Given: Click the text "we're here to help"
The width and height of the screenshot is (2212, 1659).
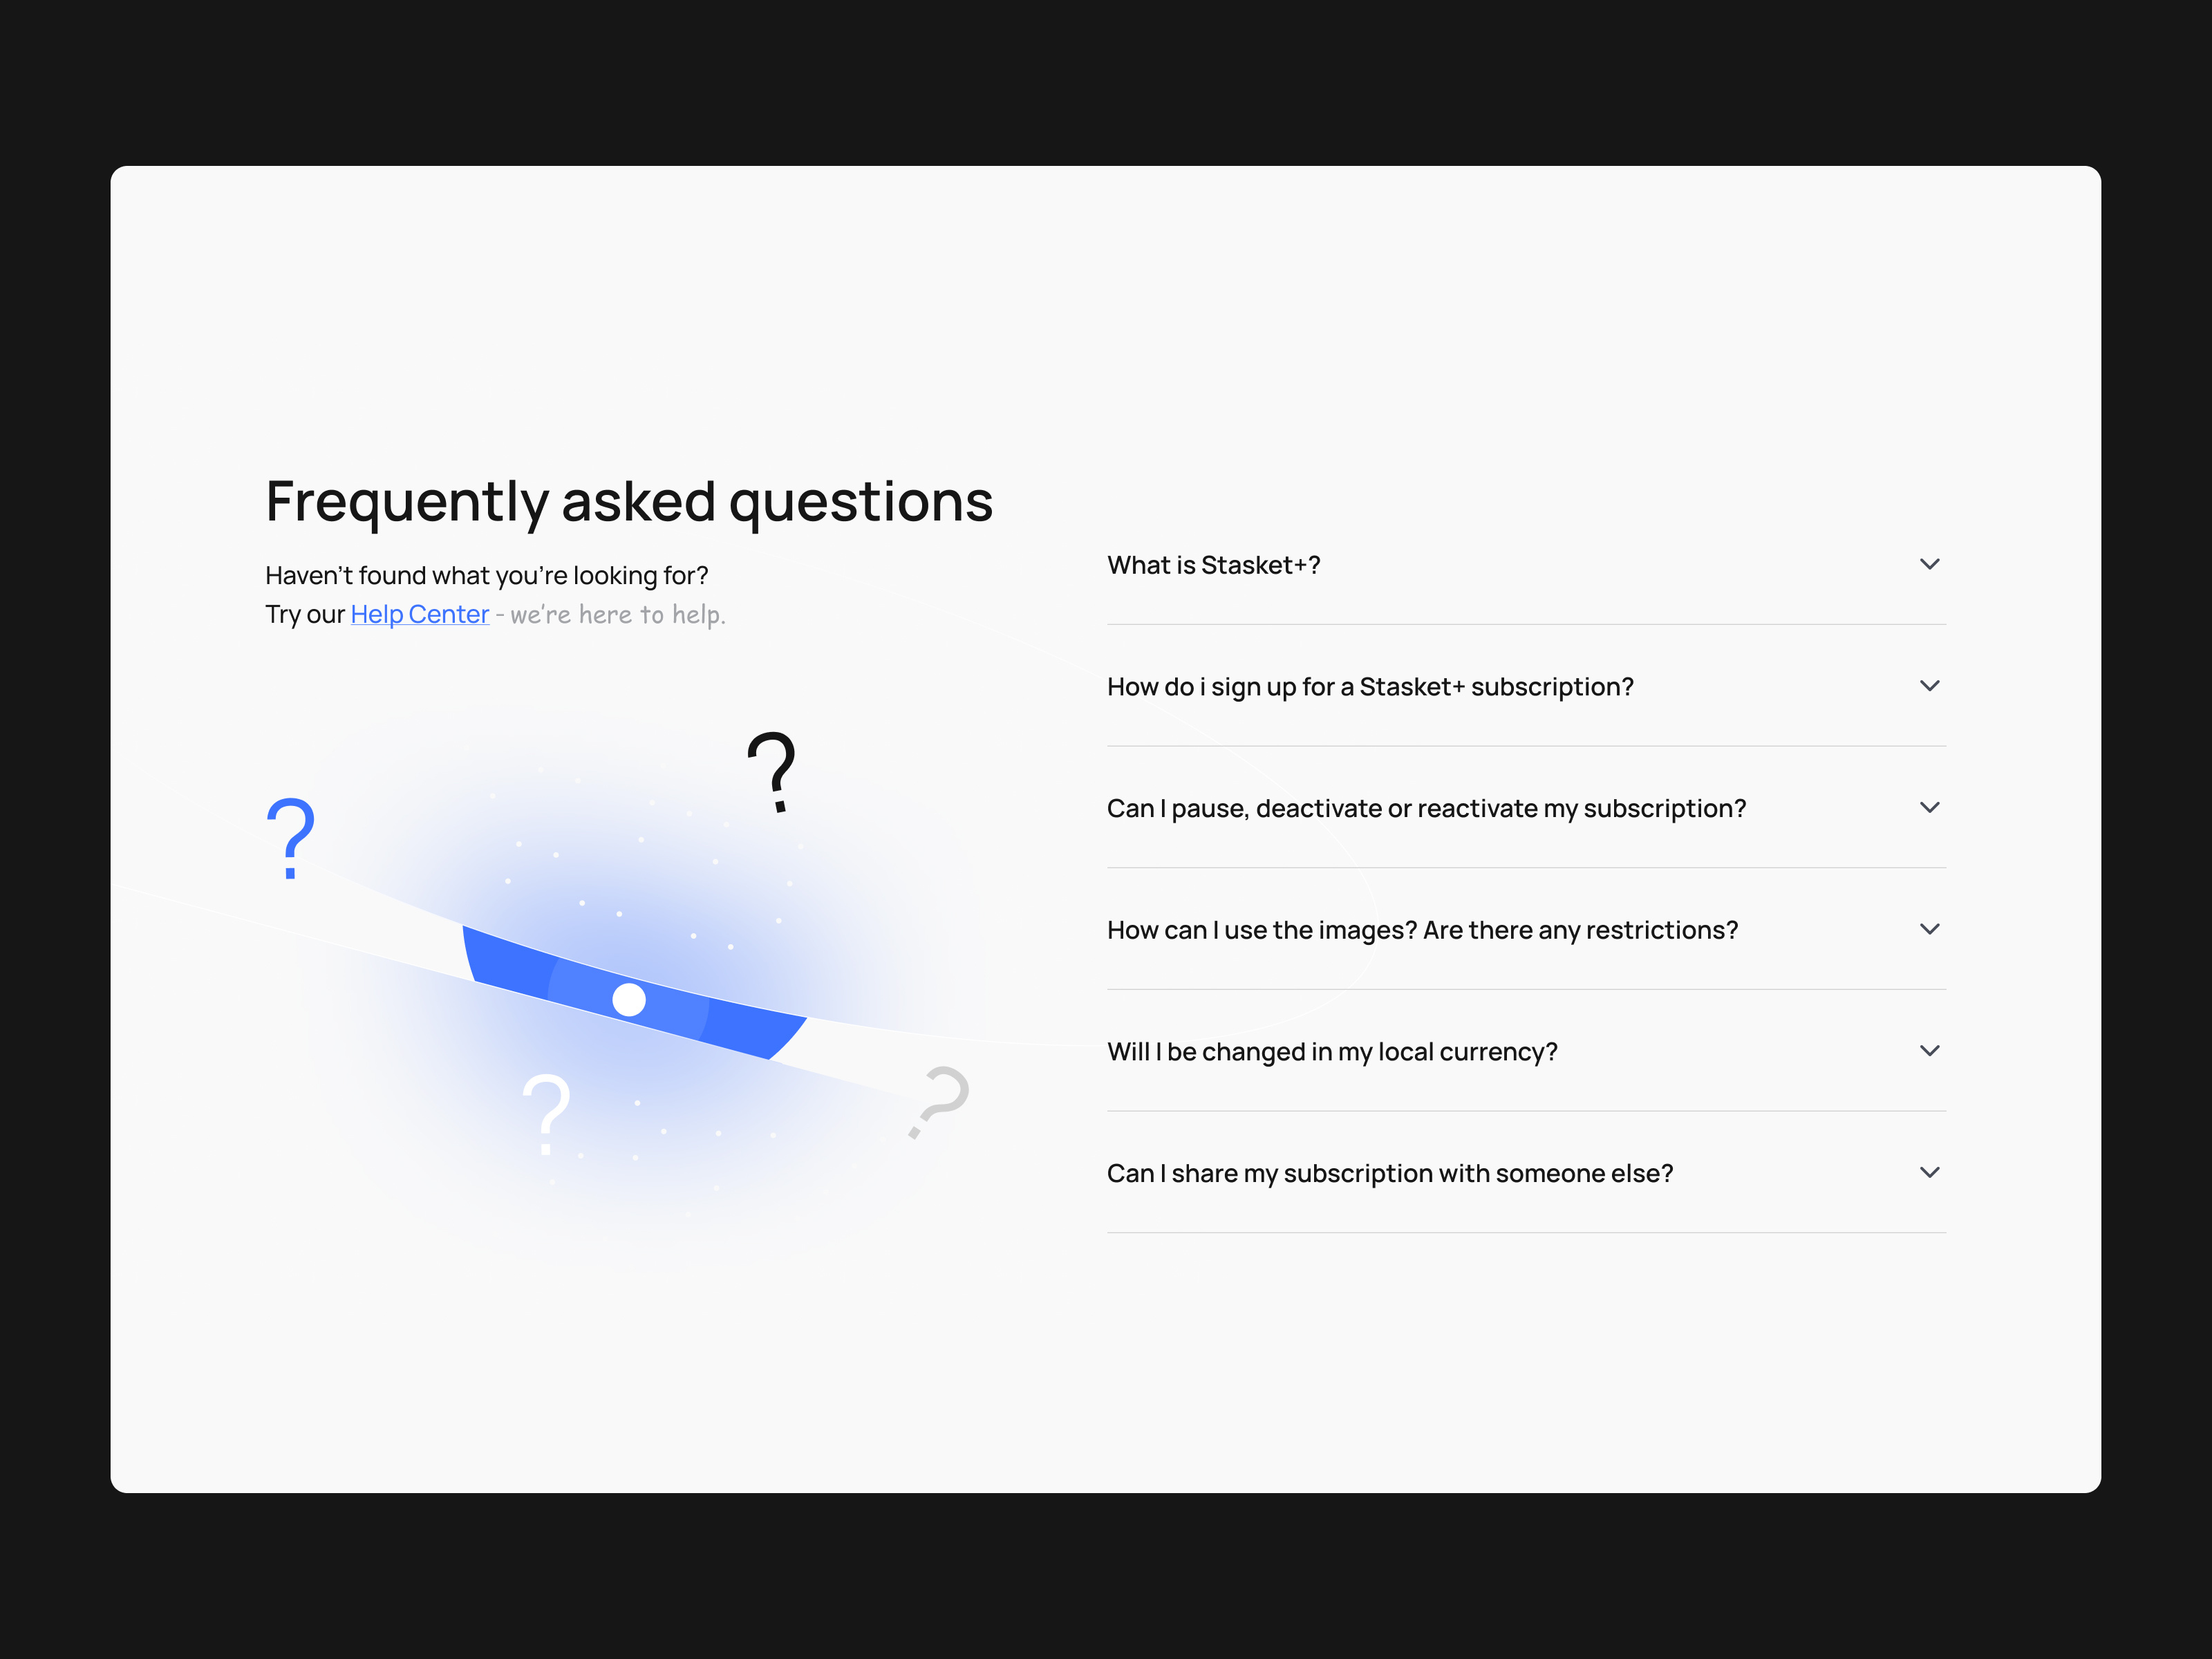Looking at the screenshot, I should tap(615, 614).
